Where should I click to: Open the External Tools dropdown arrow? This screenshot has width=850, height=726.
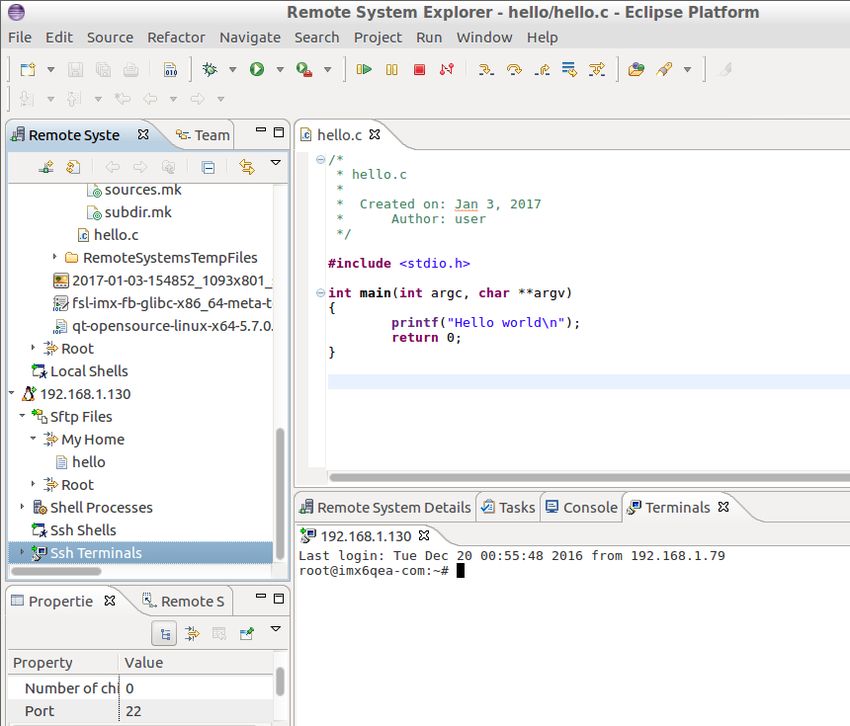pyautogui.click(x=327, y=69)
